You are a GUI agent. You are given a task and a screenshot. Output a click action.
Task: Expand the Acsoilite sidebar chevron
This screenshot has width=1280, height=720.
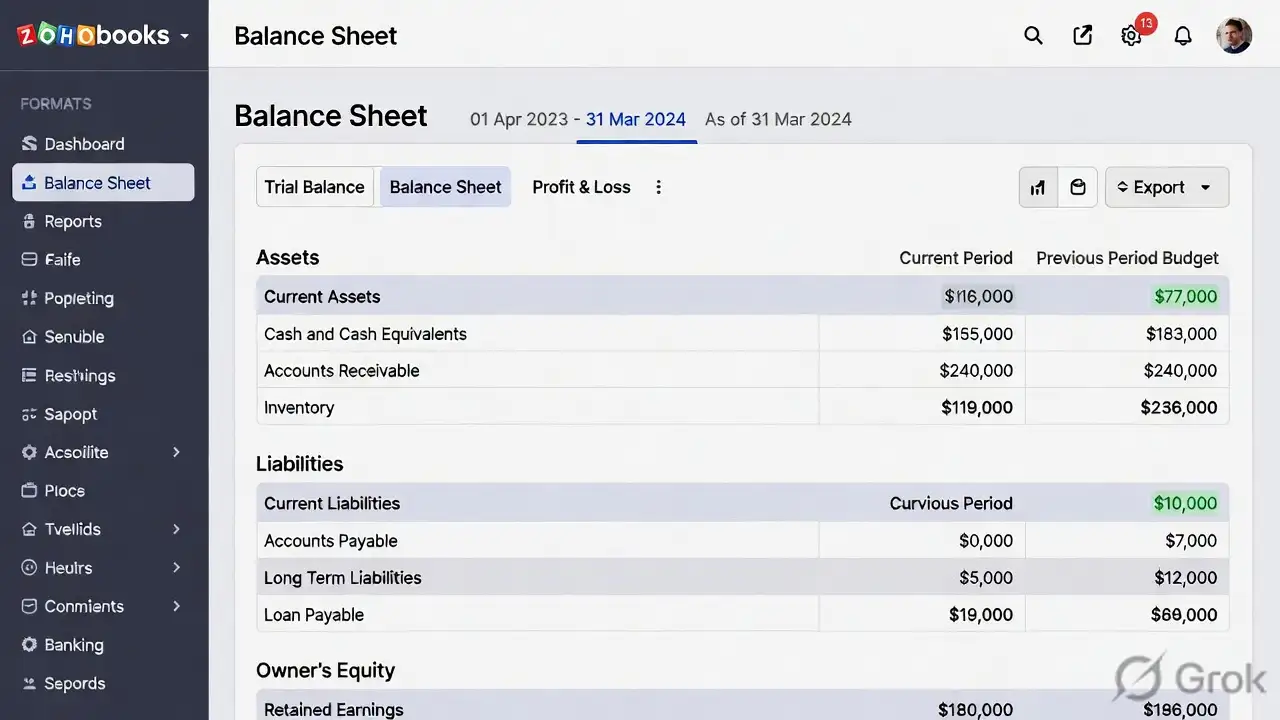176,452
